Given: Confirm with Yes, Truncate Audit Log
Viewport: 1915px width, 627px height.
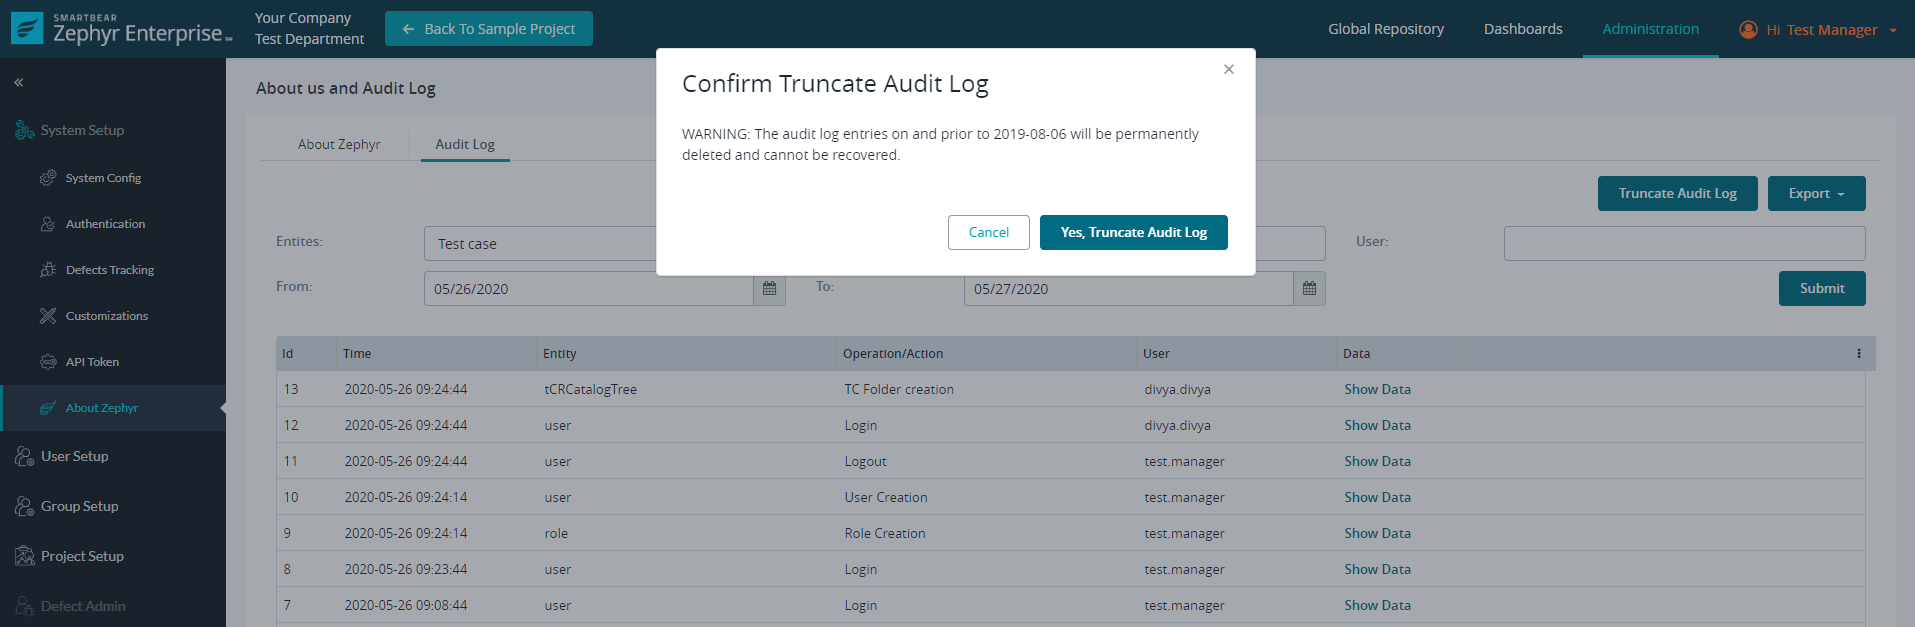Looking at the screenshot, I should click(1133, 233).
